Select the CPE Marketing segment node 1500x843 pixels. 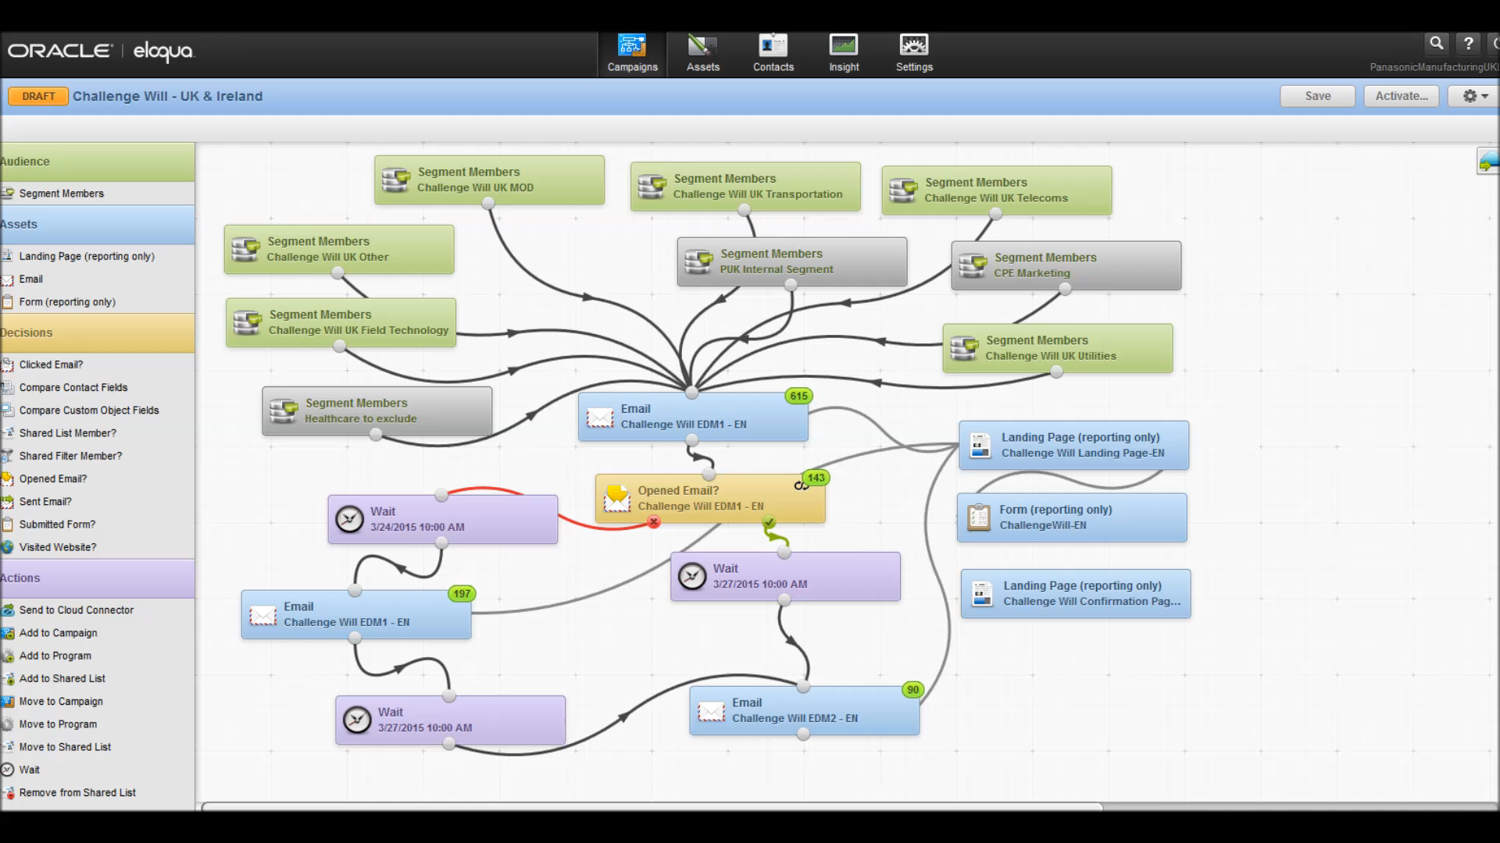tap(1066, 265)
